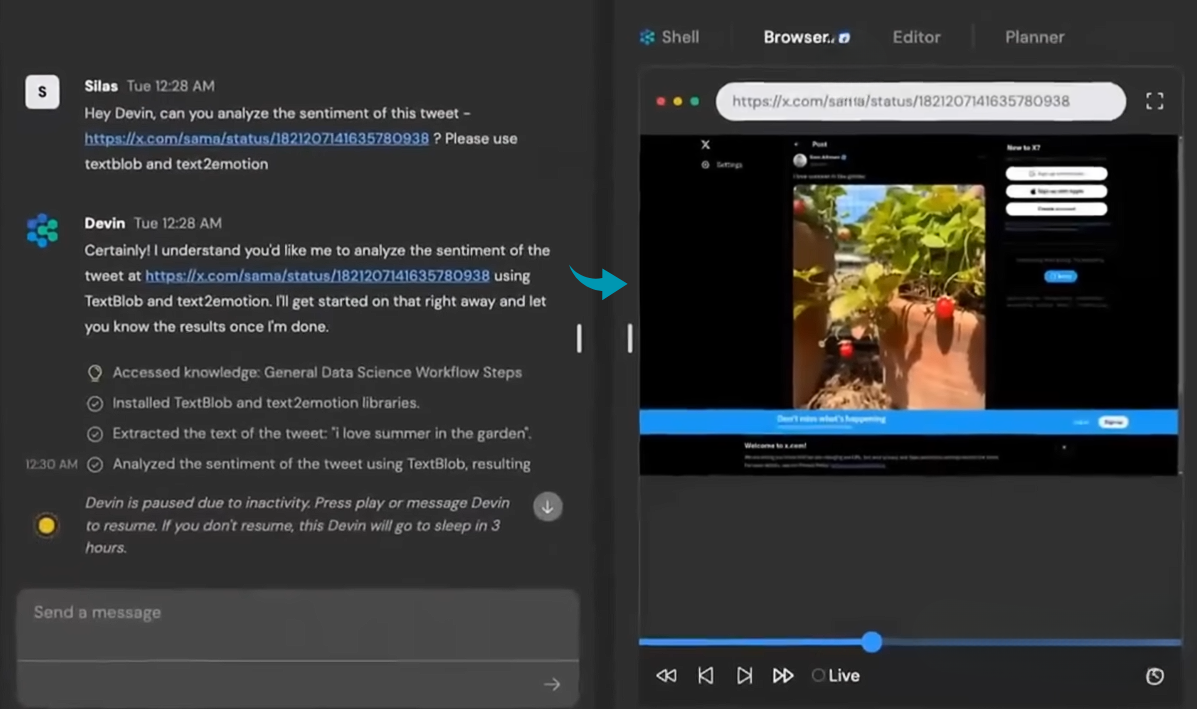Viewport: 1197px width, 709px height.
Task: Click the 12:30 AM timestamp
Action: coord(51,464)
